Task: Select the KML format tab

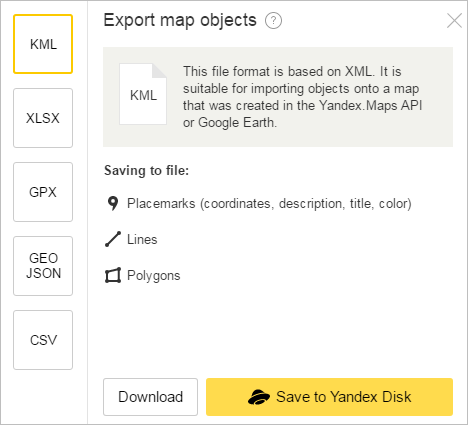Action: tap(43, 44)
